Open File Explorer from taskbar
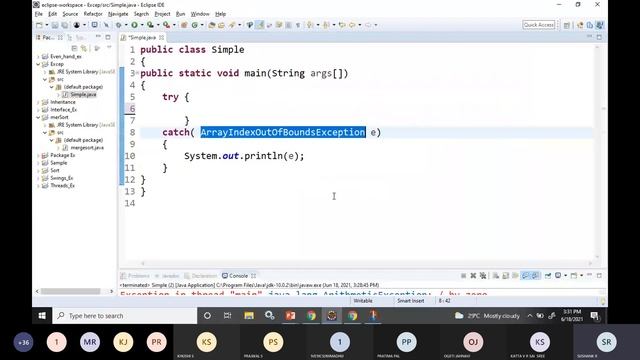This screenshot has height=360, width=640. (249, 316)
